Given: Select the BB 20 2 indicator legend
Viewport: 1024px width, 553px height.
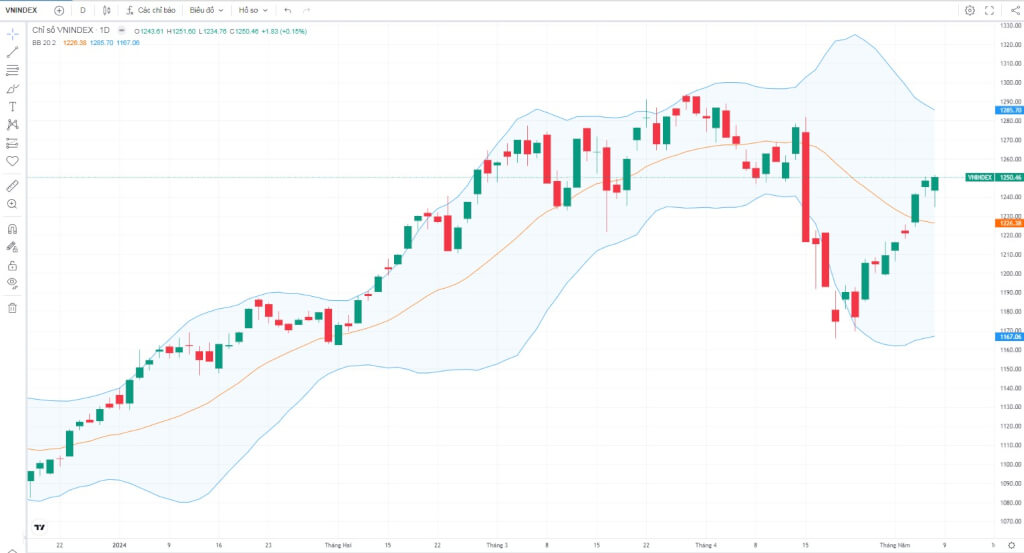Looking at the screenshot, I should tap(44, 42).
